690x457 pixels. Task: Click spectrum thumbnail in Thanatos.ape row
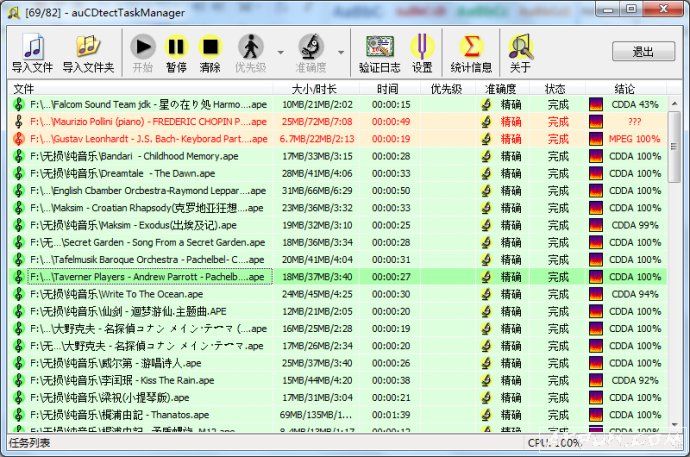596,415
